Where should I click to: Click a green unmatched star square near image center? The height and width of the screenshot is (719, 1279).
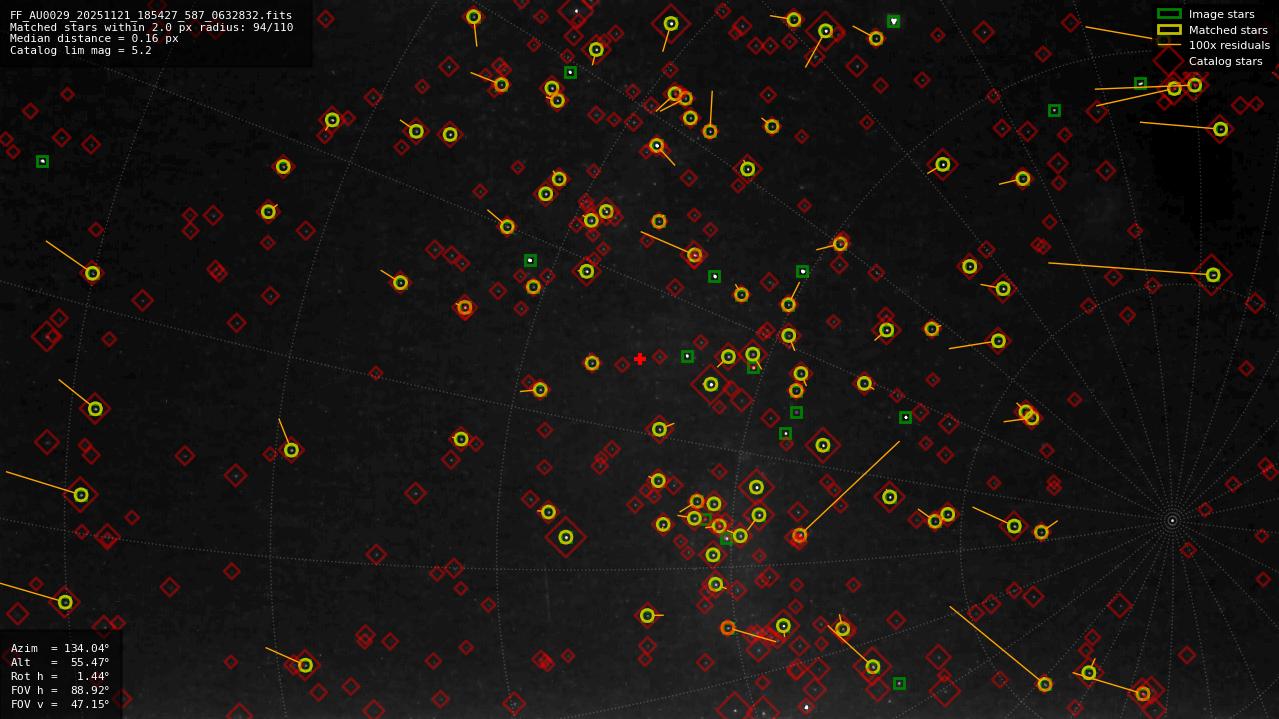coord(686,357)
